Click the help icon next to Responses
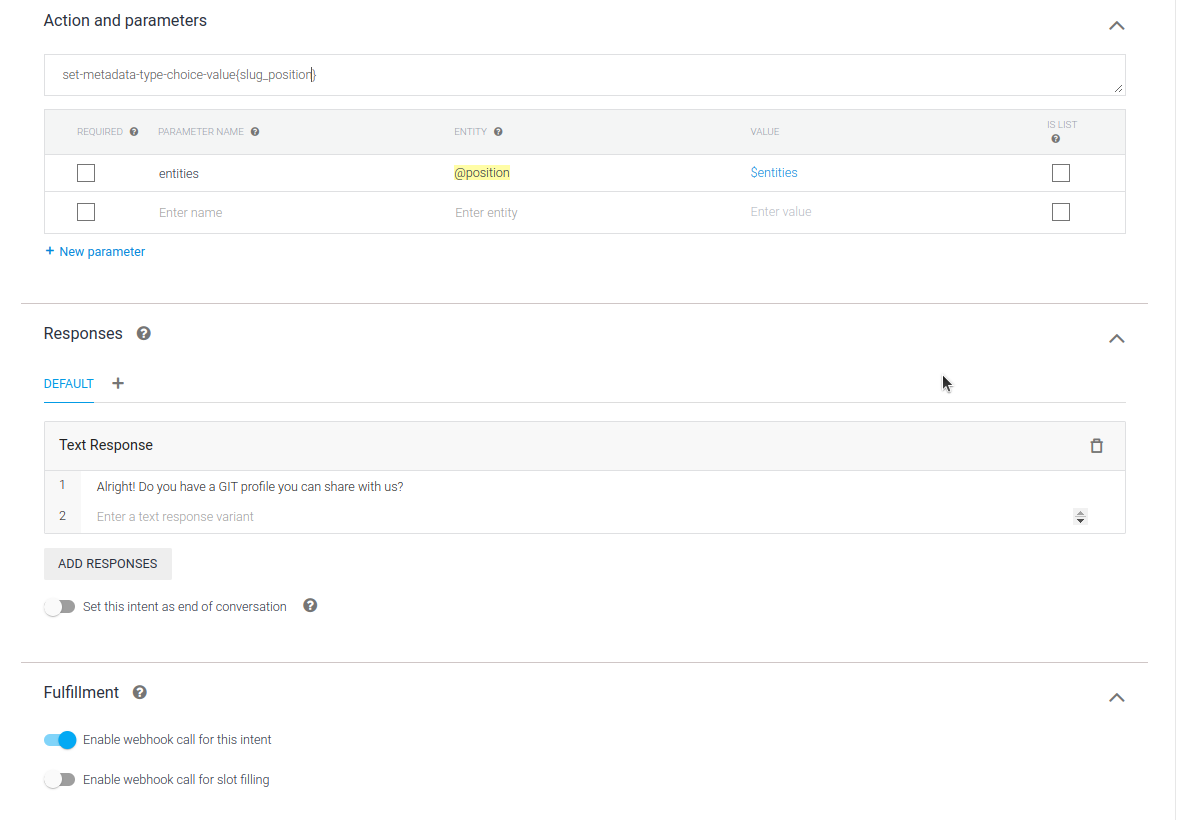The height and width of the screenshot is (820, 1180). 144,334
